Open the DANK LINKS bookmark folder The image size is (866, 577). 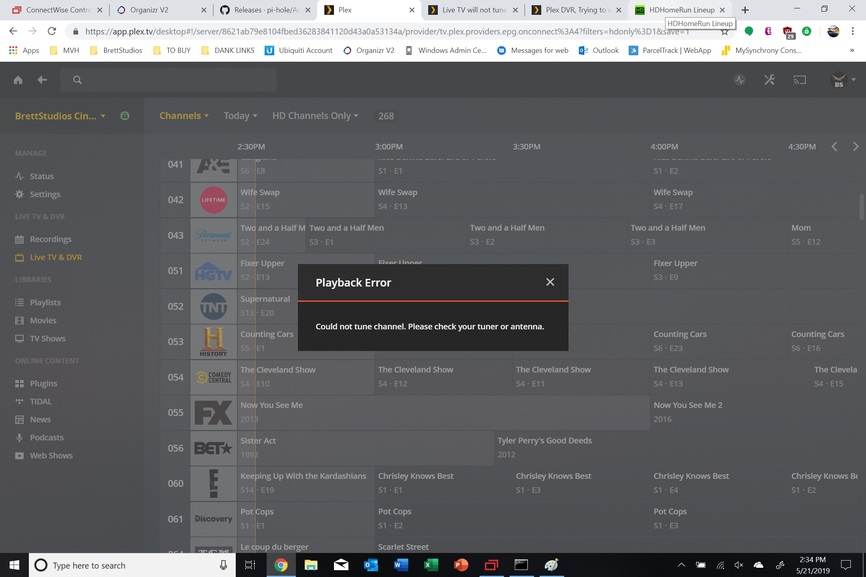[228, 50]
